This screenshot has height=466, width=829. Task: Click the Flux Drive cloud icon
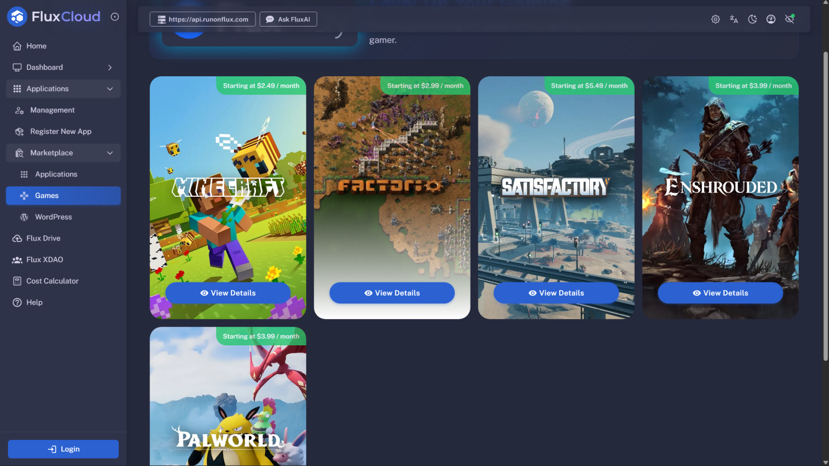pyautogui.click(x=17, y=239)
